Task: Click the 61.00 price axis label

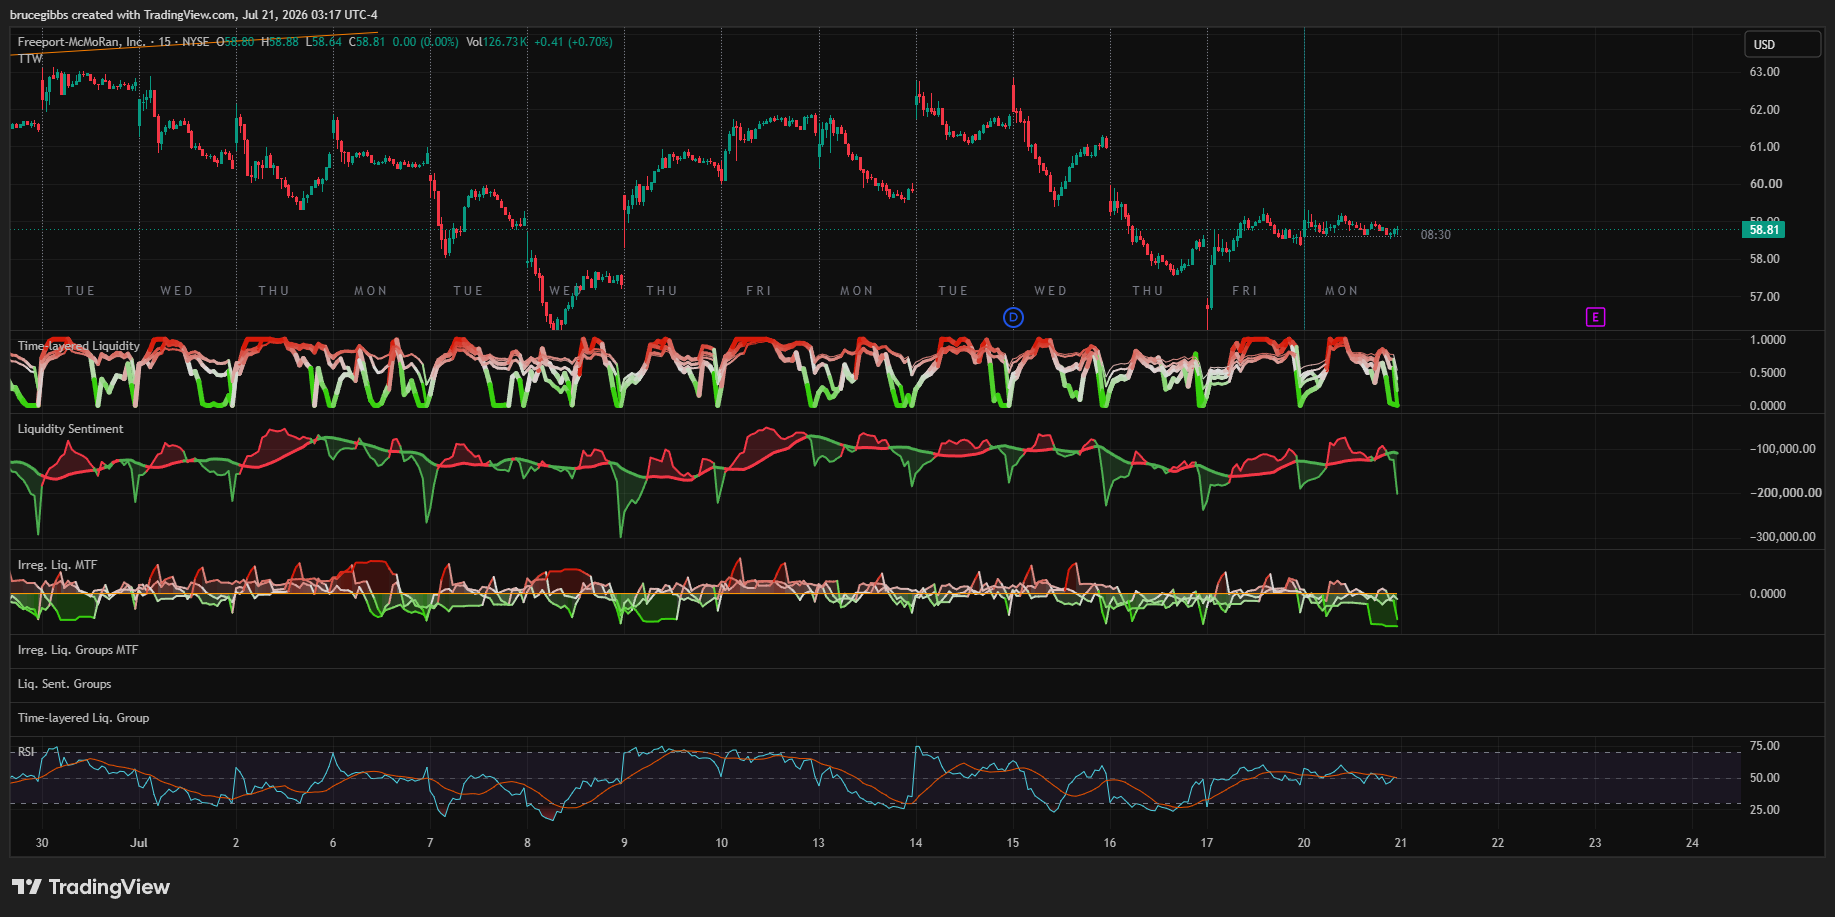Action: pos(1764,147)
